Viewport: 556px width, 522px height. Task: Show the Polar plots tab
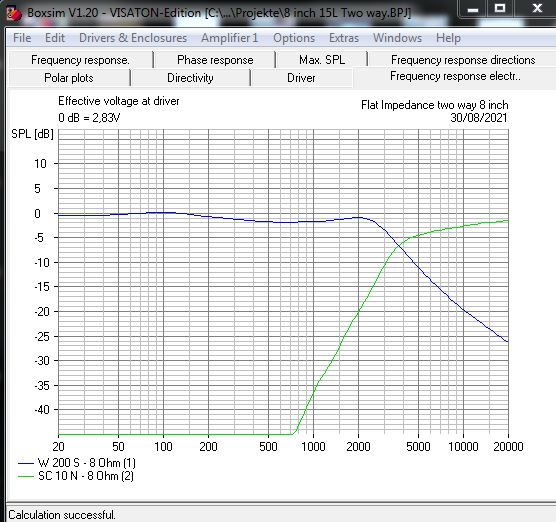click(x=69, y=78)
